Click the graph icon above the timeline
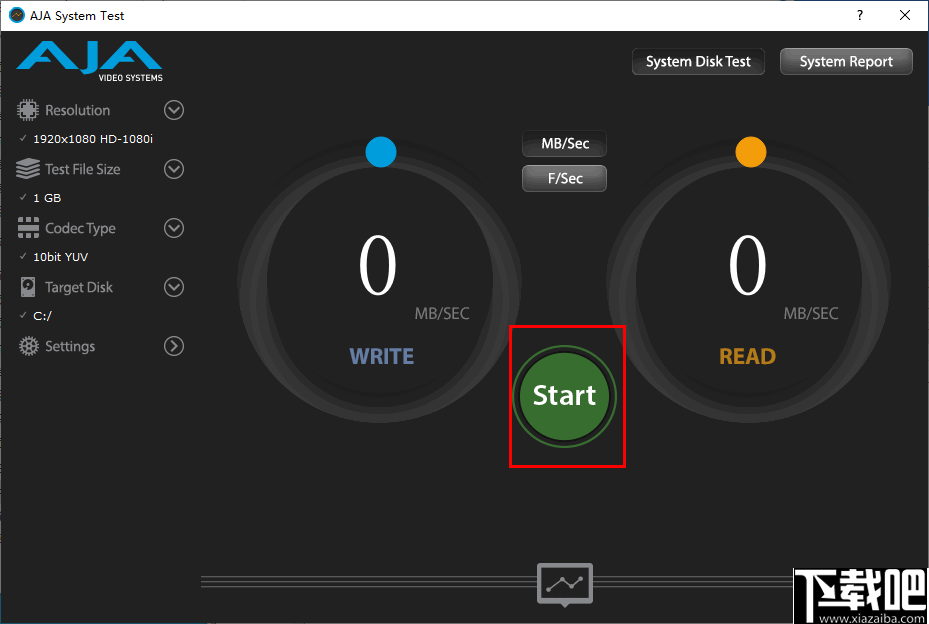Image resolution: width=929 pixels, height=624 pixels. 564,584
